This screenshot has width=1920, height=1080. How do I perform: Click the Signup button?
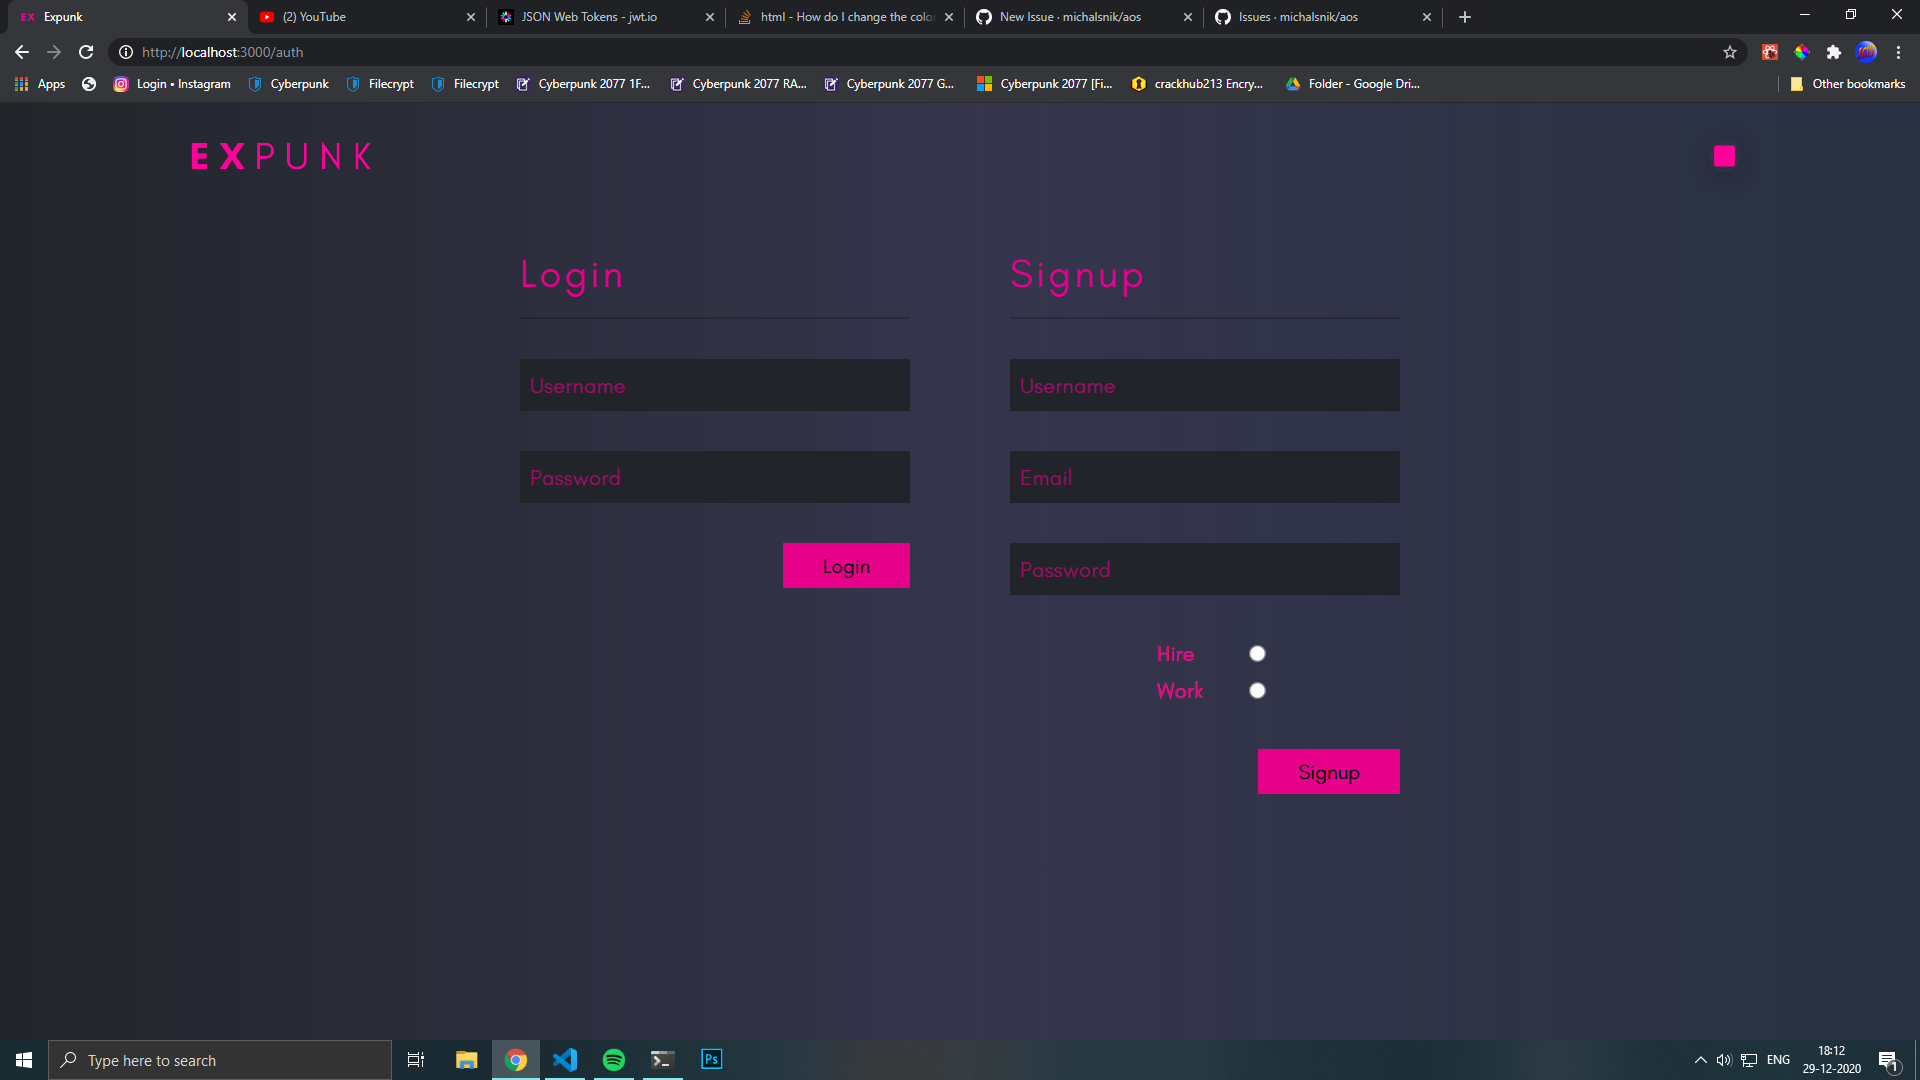[x=1328, y=771]
